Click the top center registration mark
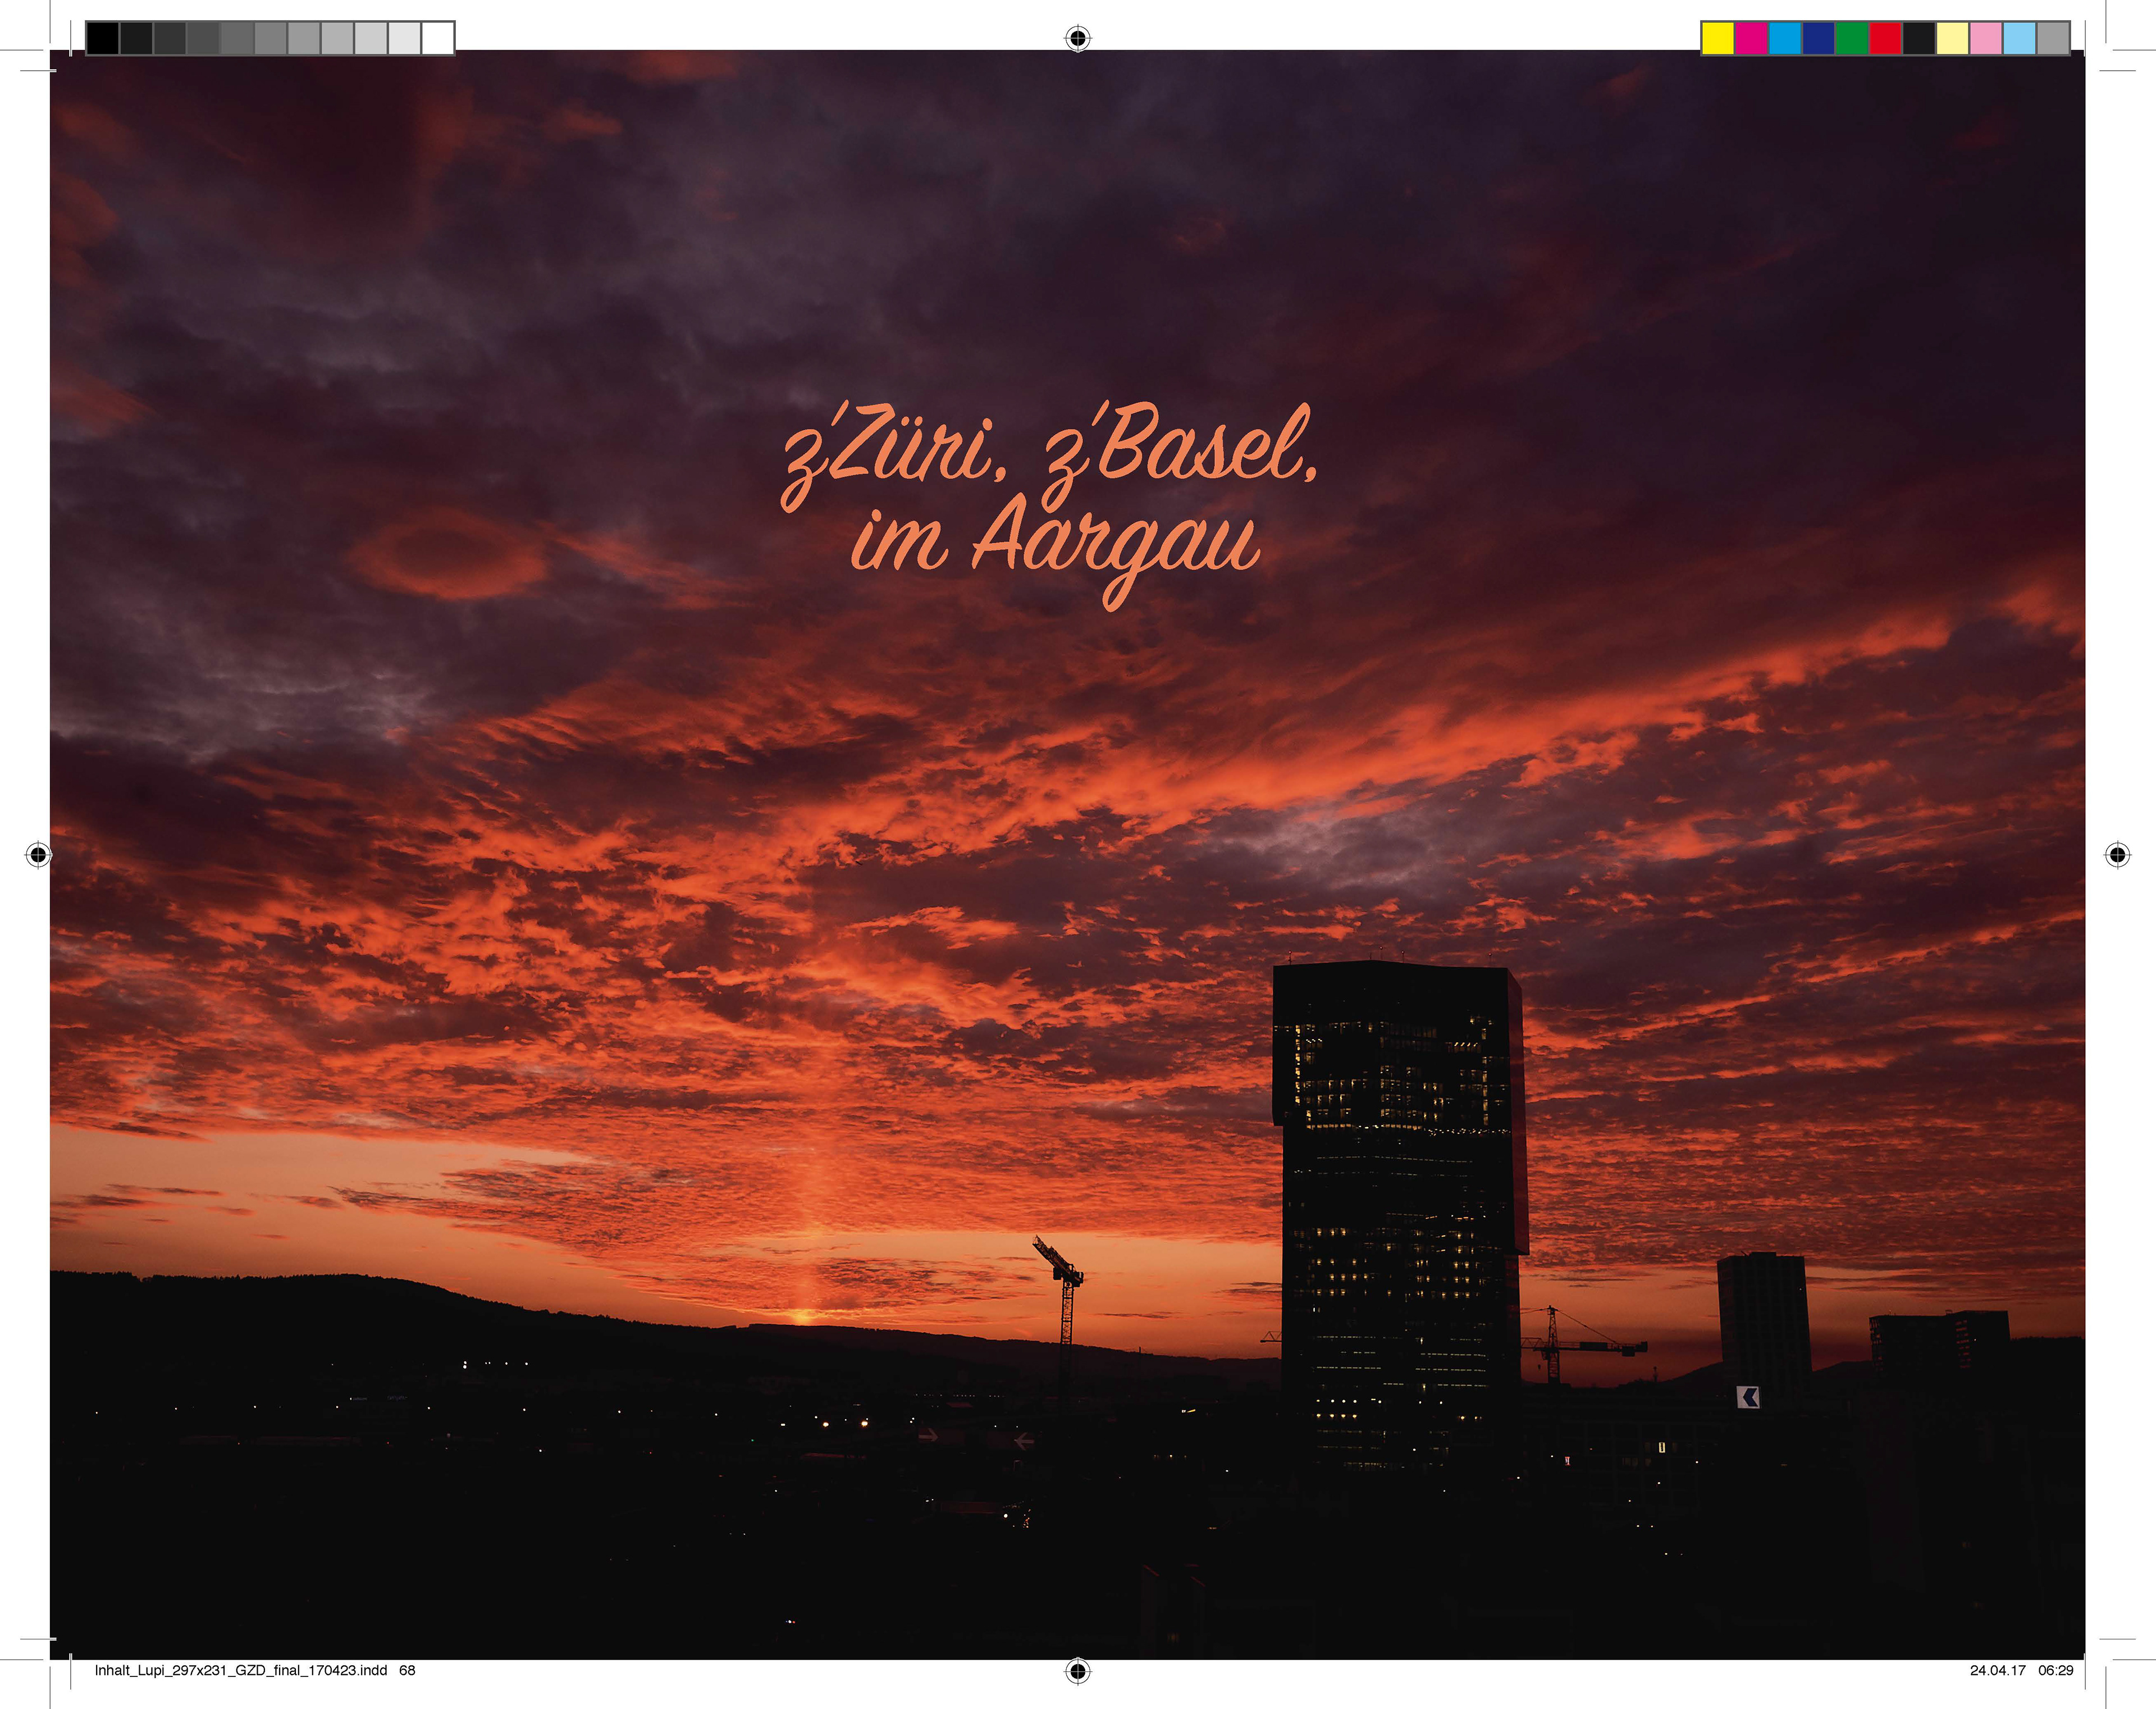The image size is (2156, 1709). (x=1077, y=38)
